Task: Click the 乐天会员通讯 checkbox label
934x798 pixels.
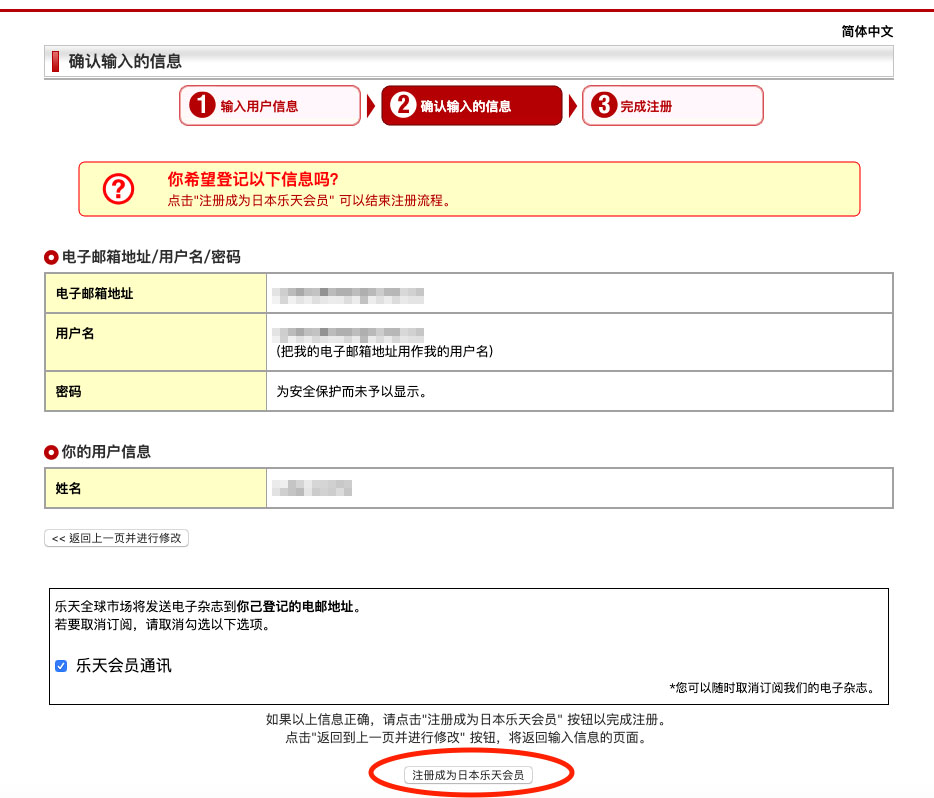Action: (x=124, y=666)
